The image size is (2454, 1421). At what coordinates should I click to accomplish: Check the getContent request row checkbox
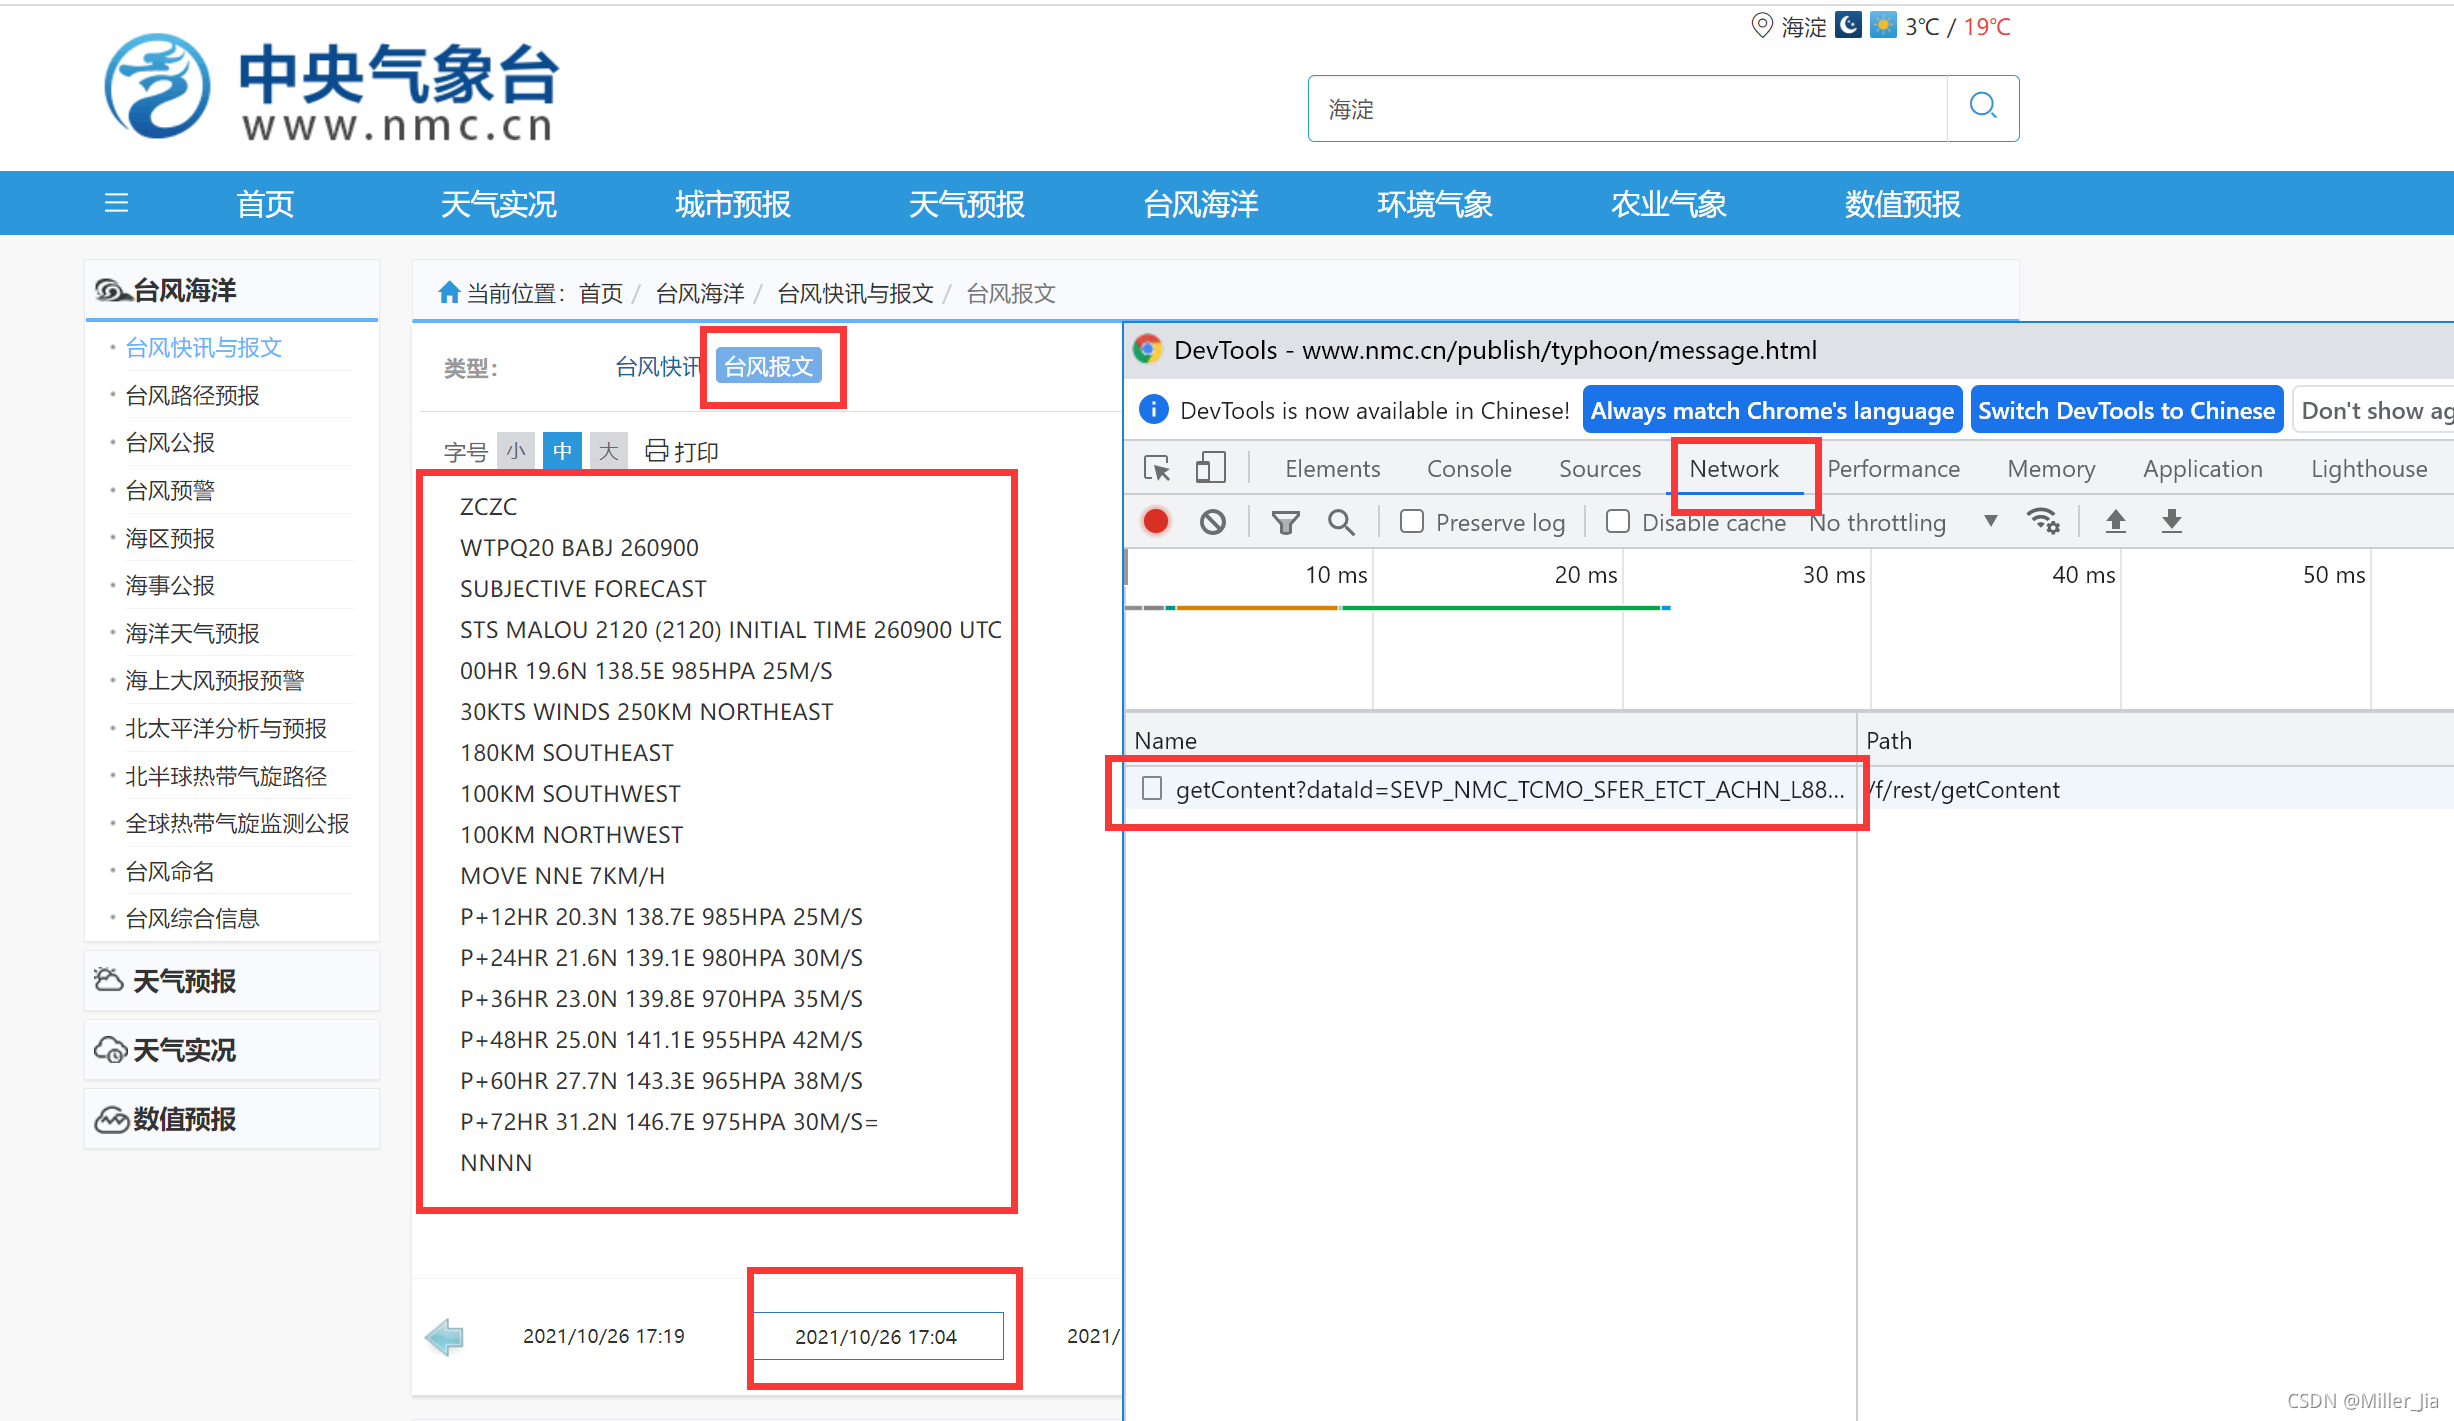pyautogui.click(x=1152, y=789)
